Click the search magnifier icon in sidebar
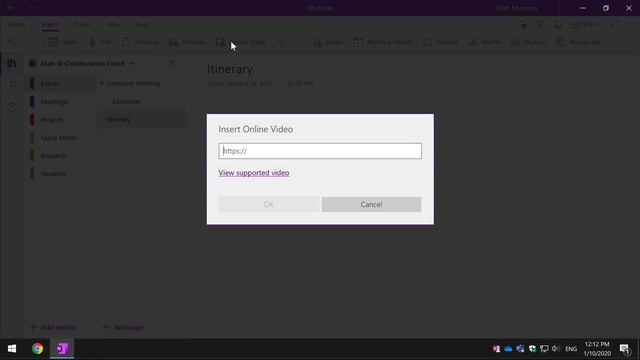The width and height of the screenshot is (640, 360). point(12,85)
